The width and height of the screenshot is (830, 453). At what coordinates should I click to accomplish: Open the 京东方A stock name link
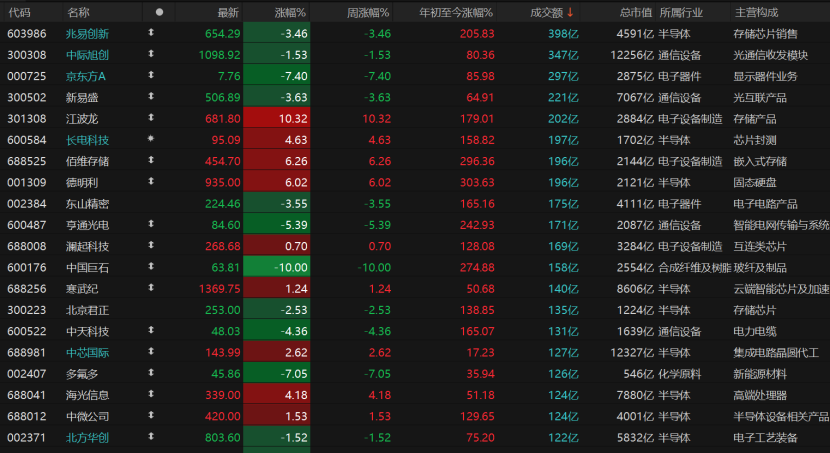pos(85,76)
